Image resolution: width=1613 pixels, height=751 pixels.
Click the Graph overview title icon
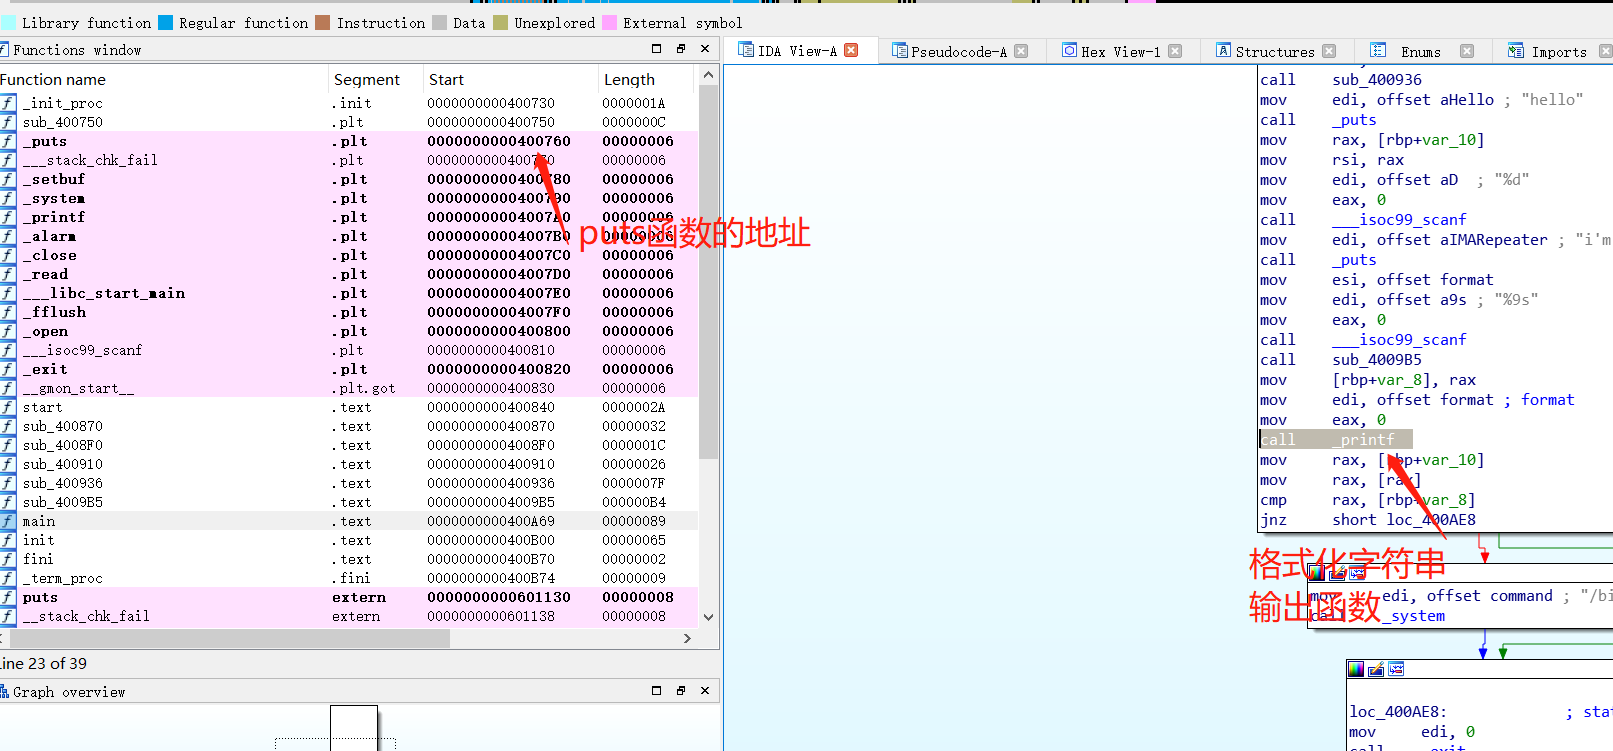click(4, 691)
